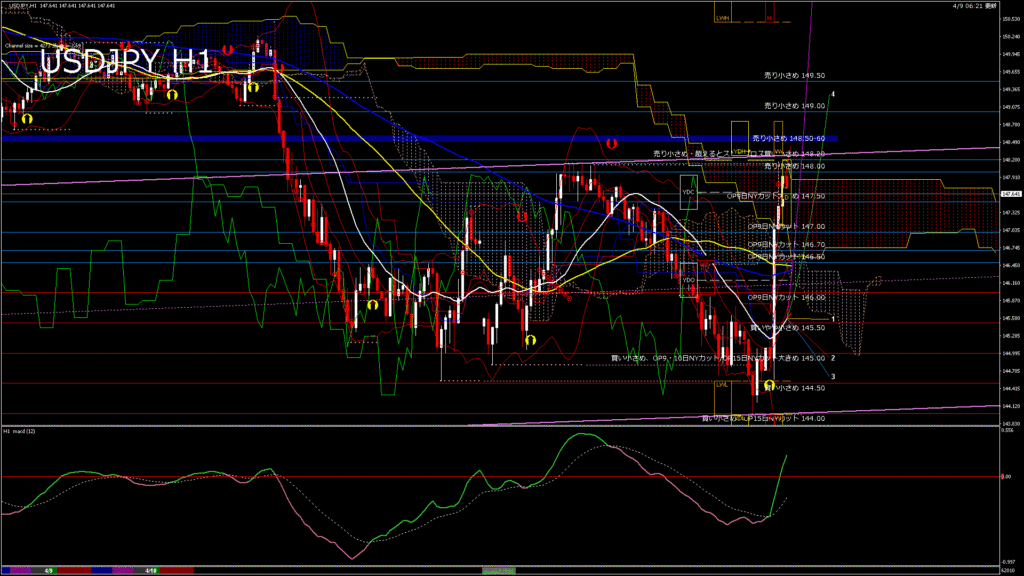Click the H1 macd (12) indicator label
This screenshot has height=576, width=1024.
22,431
